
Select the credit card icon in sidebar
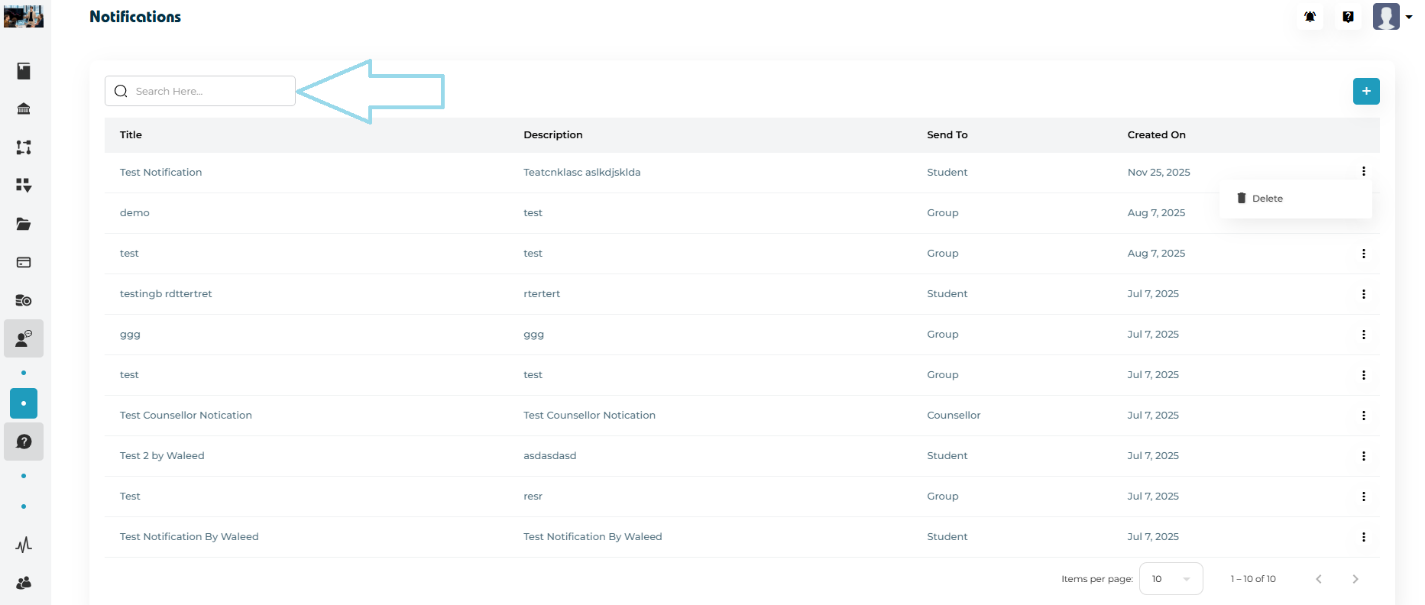pos(24,262)
